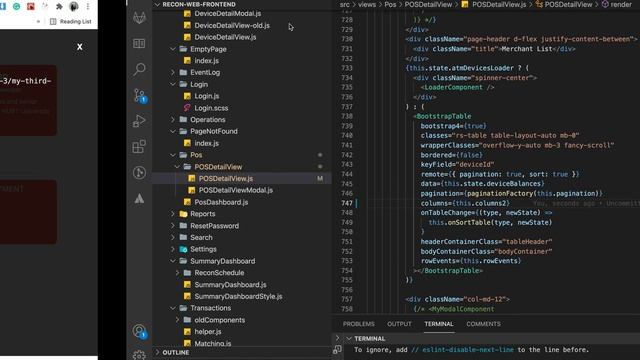Image resolution: width=640 pixels, height=360 pixels.
Task: Open the browser three-dot menu
Action: tap(88, 6)
